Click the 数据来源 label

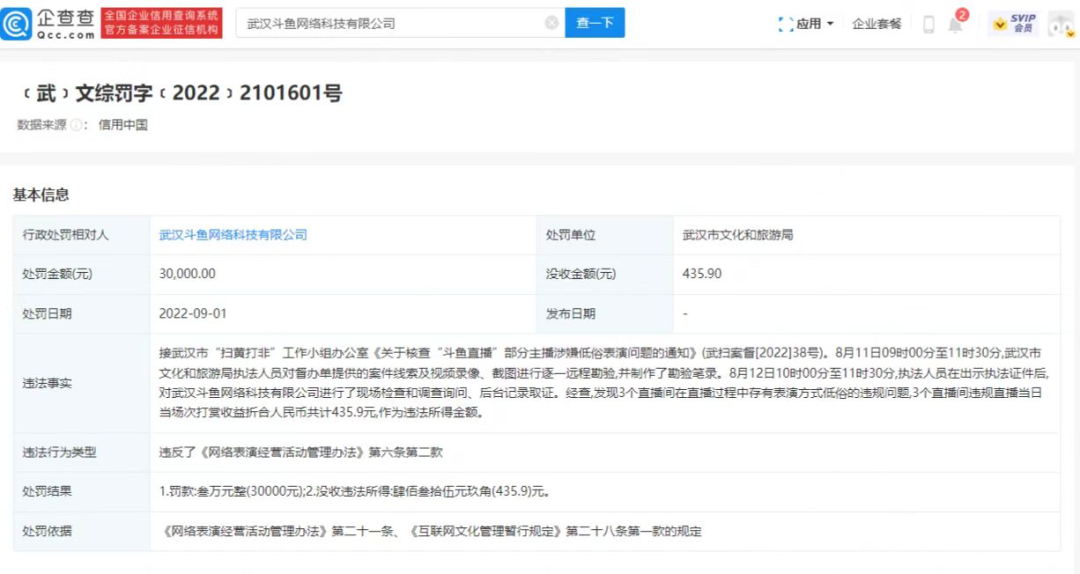41,125
